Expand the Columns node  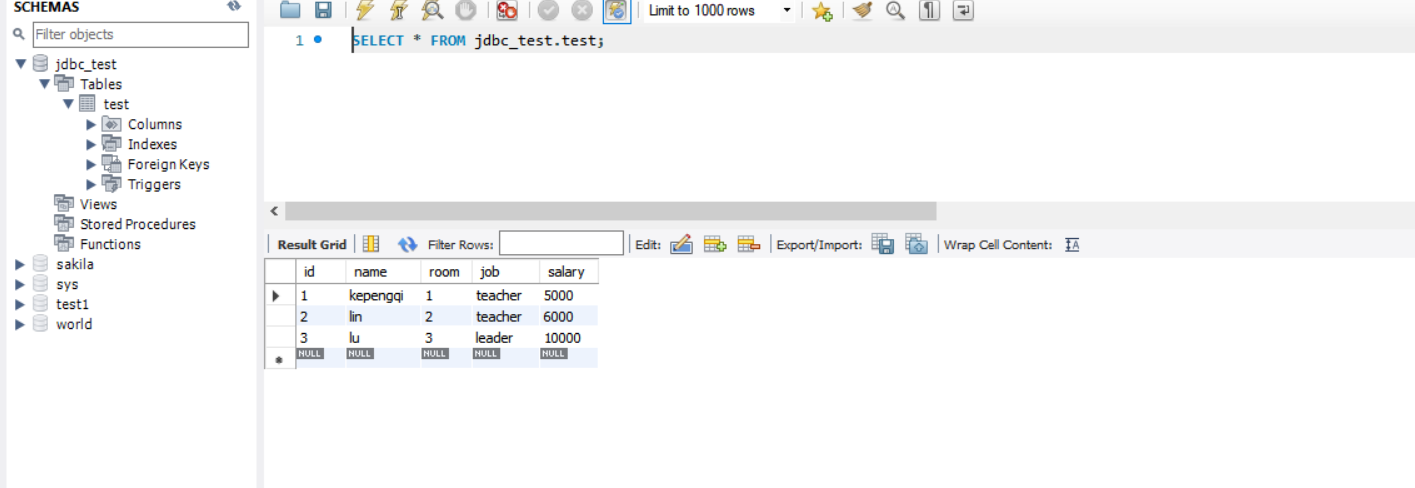coord(91,124)
